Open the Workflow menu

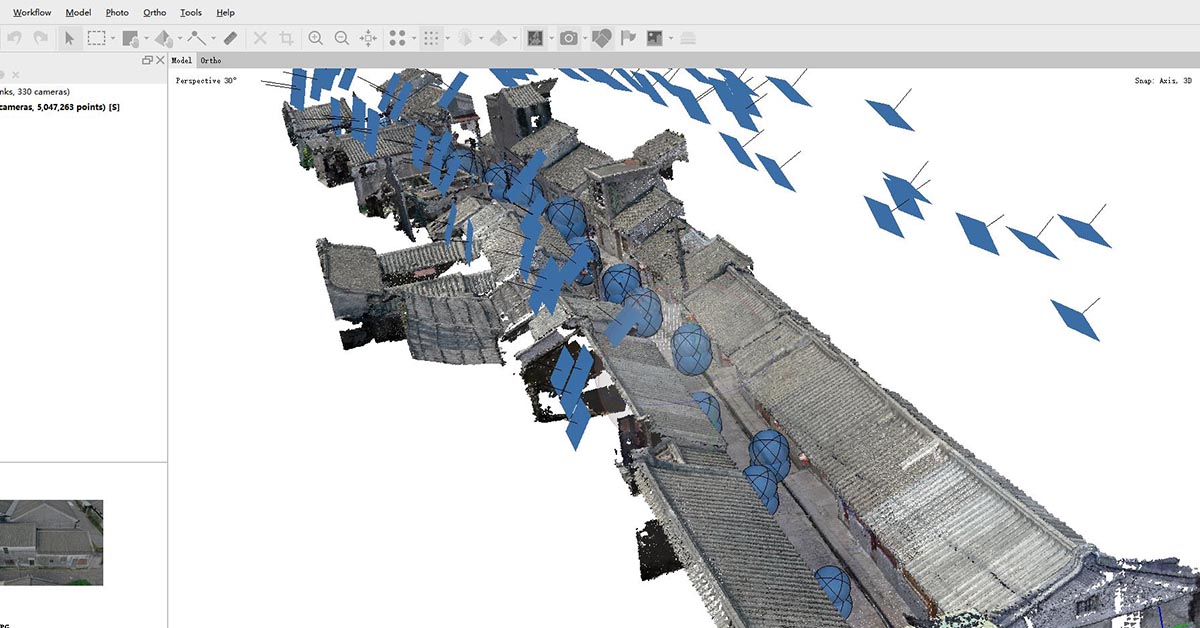tap(31, 12)
